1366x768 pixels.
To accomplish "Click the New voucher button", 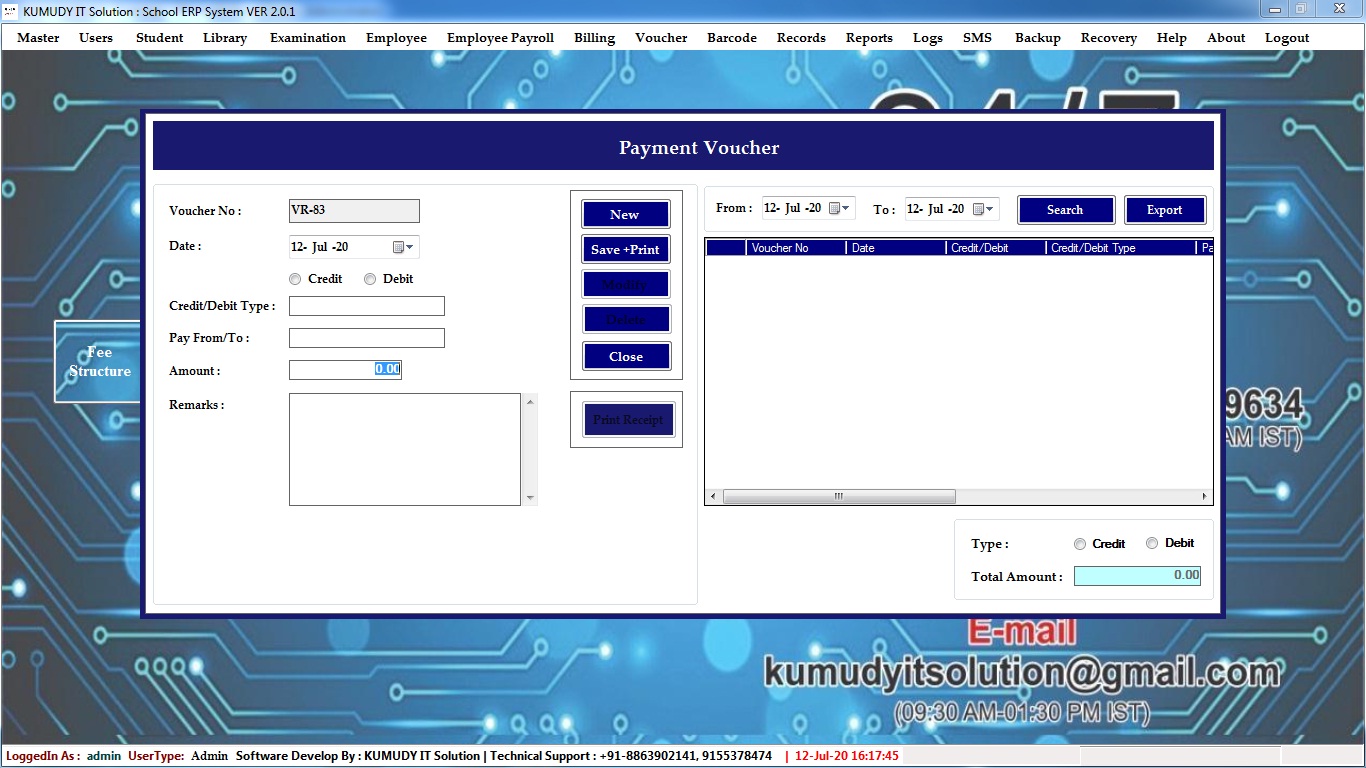I will click(x=625, y=214).
